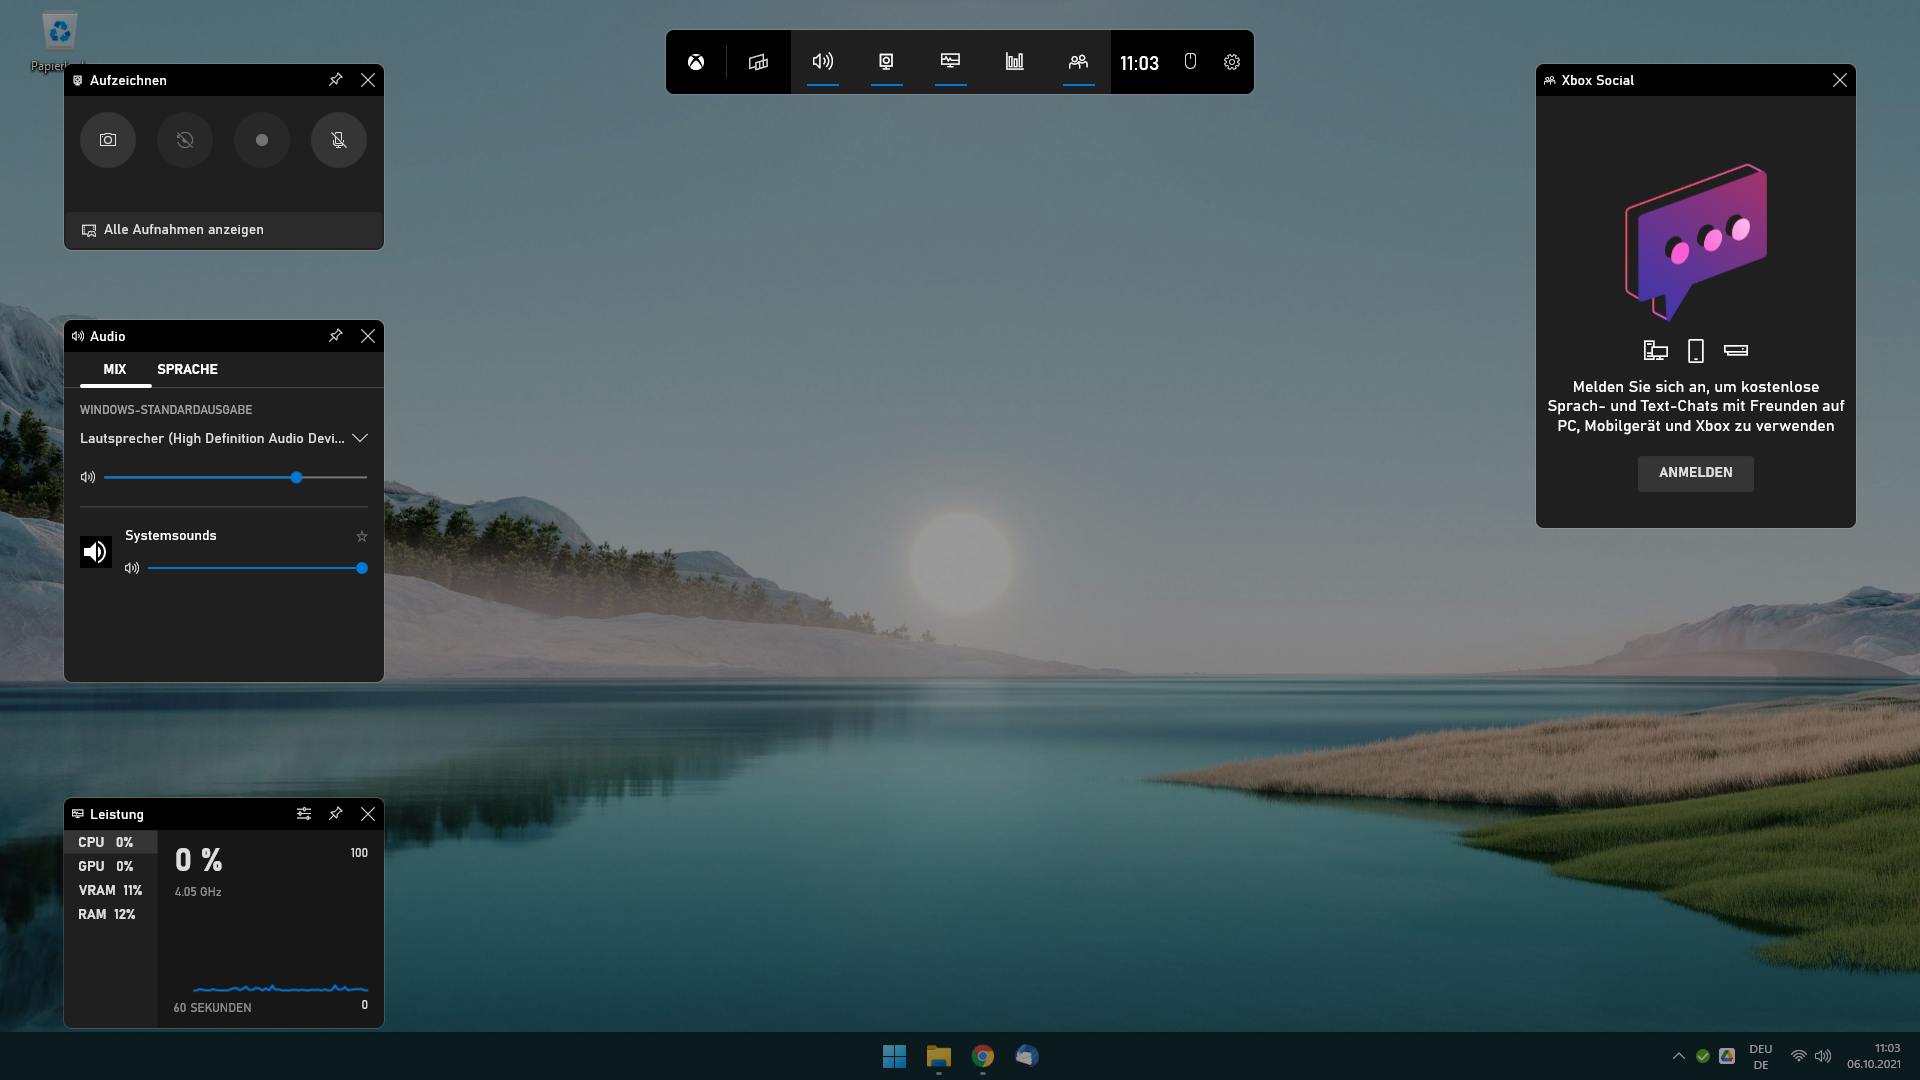1920x1080 pixels.
Task: Expand the Lautsprecher output device dropdown
Action: (360, 438)
